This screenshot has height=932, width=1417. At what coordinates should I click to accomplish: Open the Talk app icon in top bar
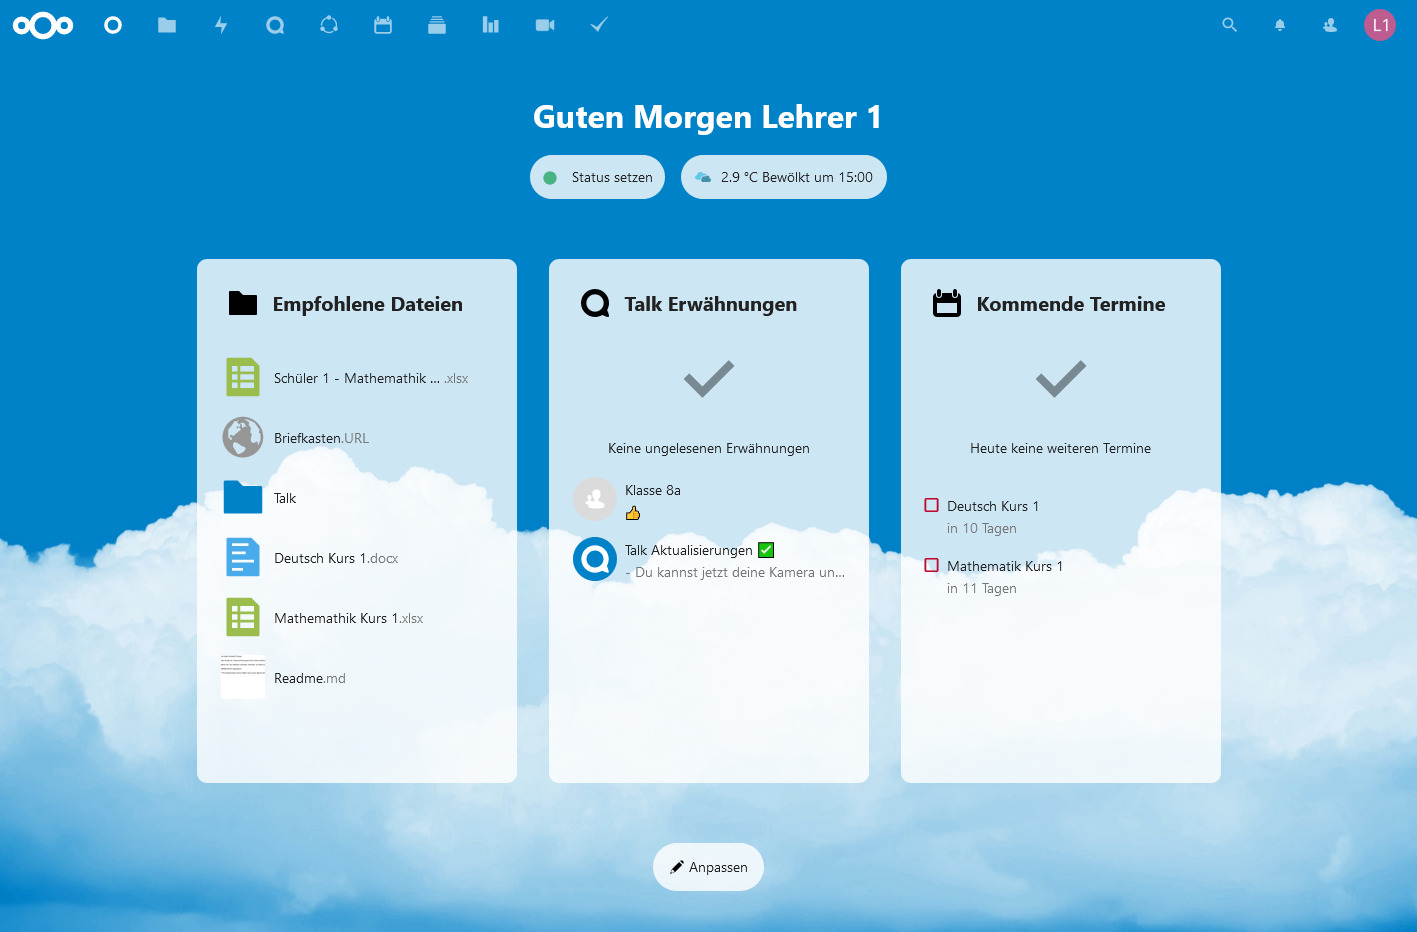click(275, 25)
